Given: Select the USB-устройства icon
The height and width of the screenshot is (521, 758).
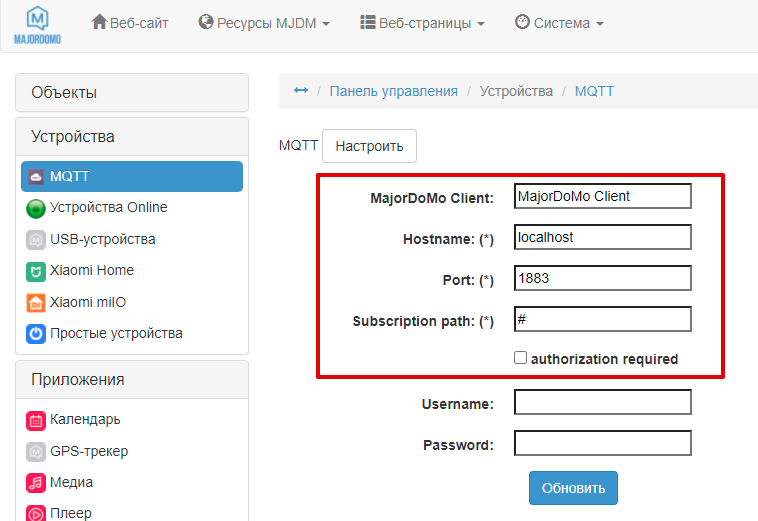Looking at the screenshot, I should (x=36, y=240).
